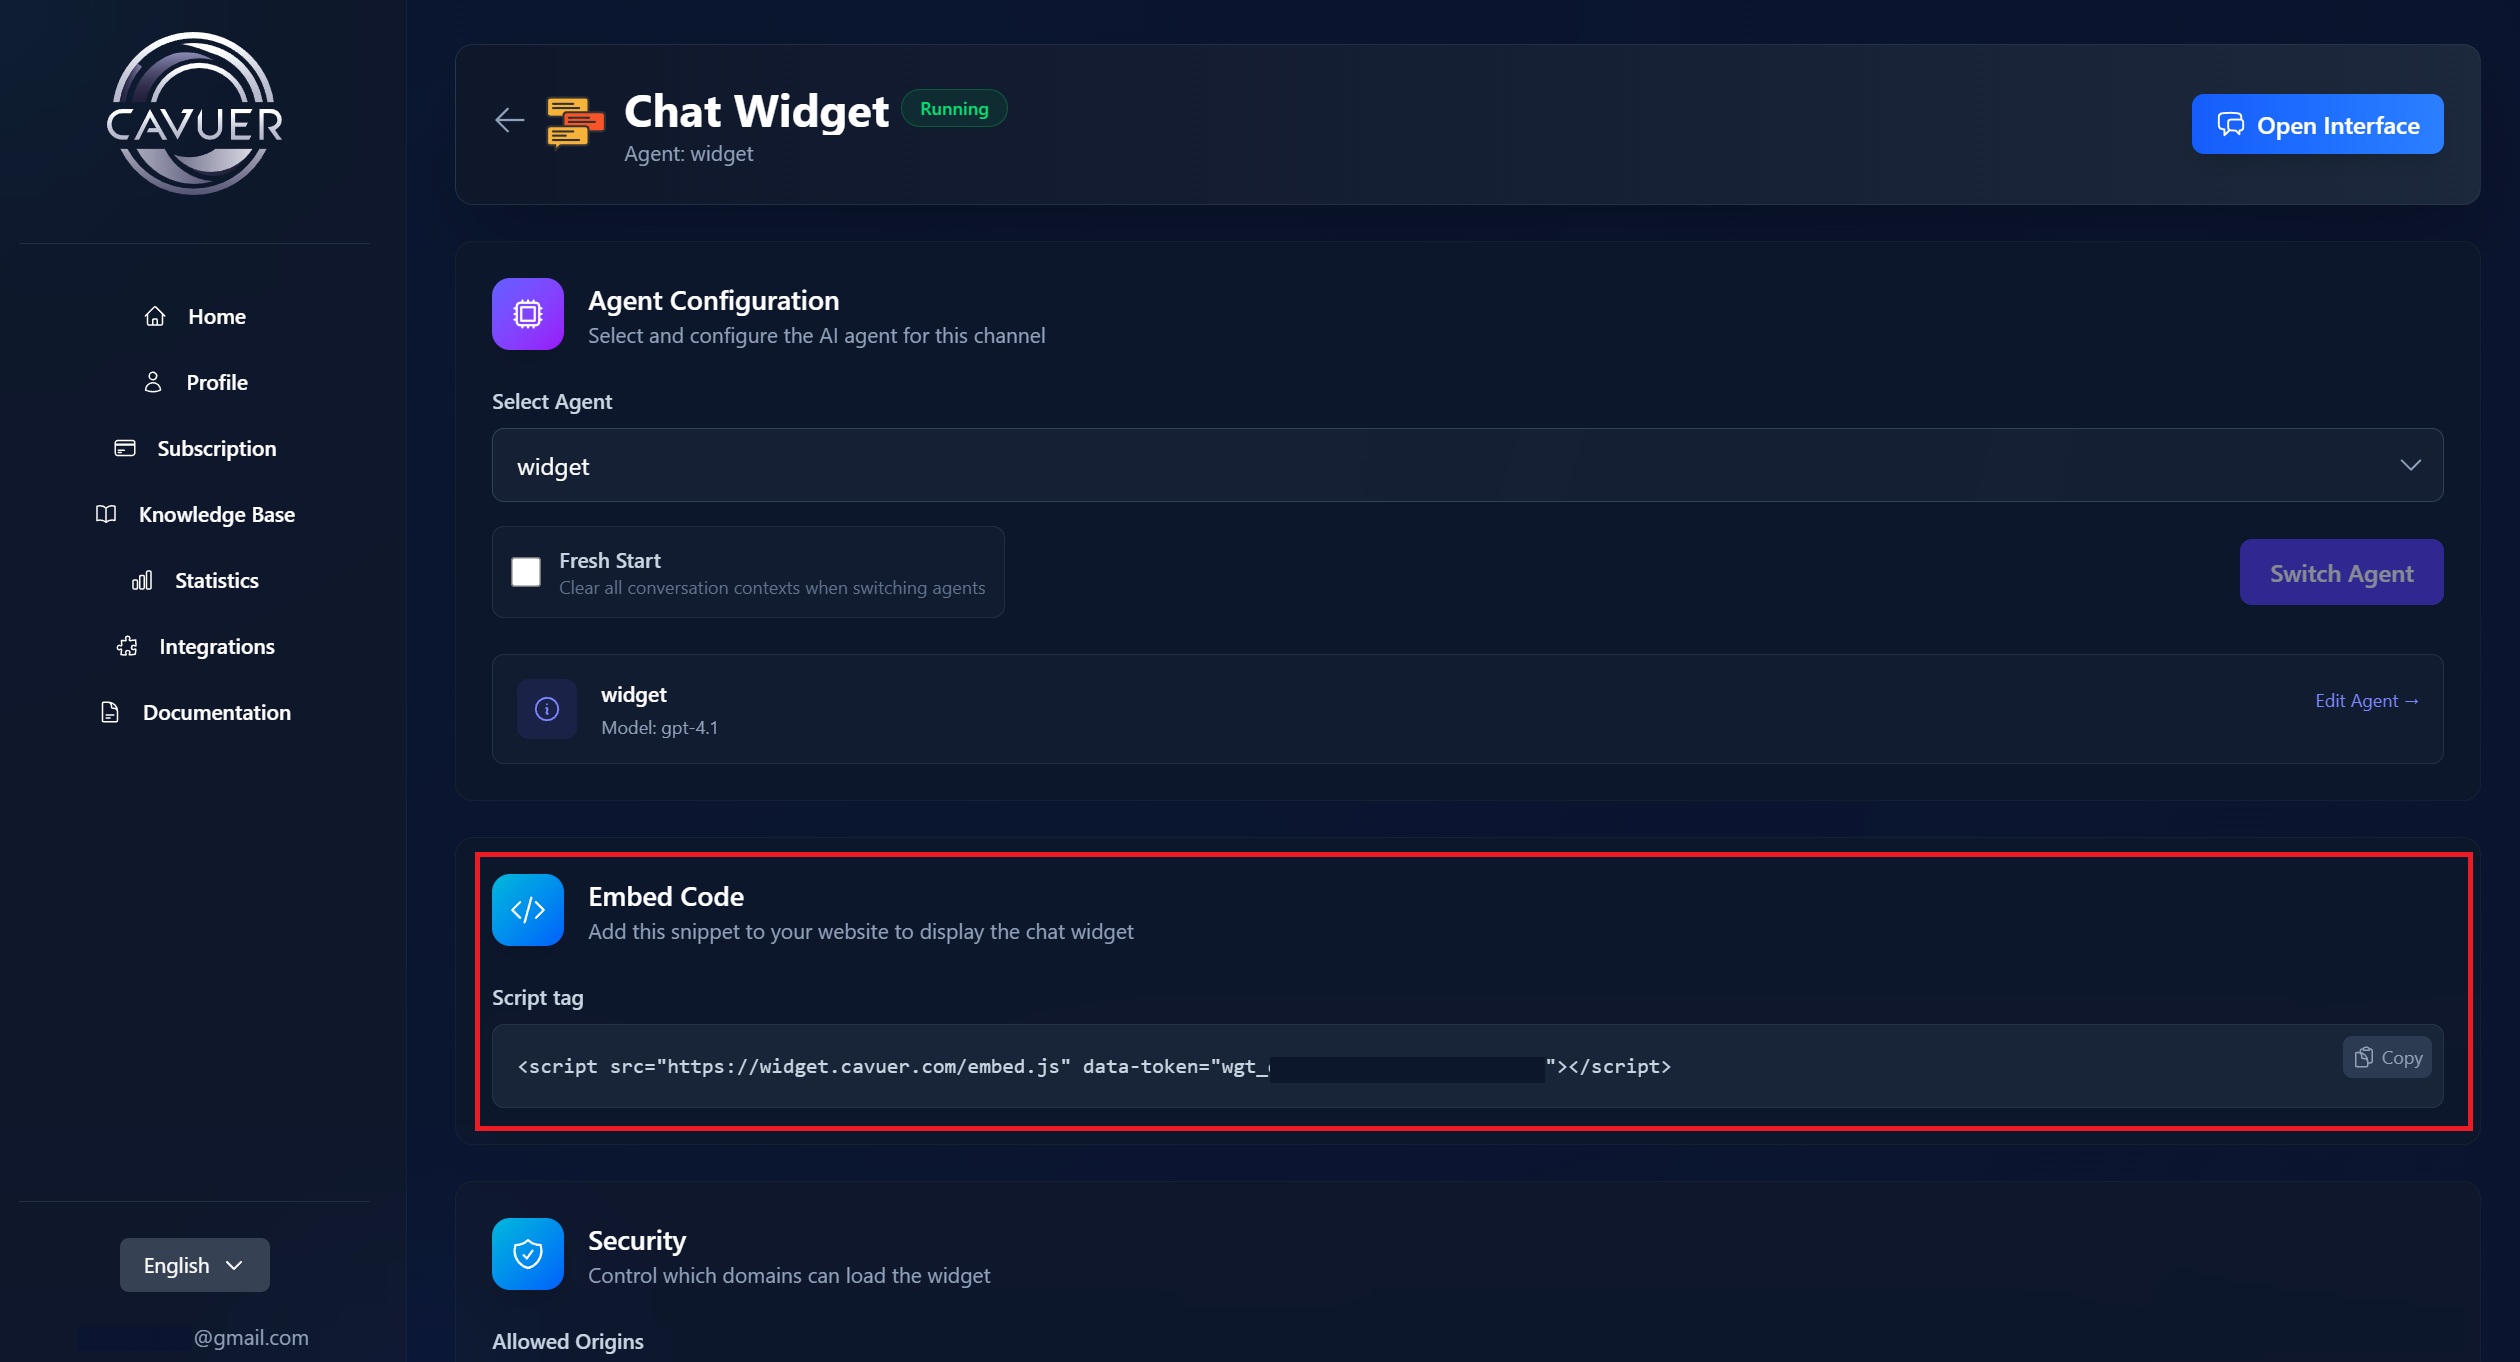This screenshot has width=2520, height=1362.
Task: Click the Chat Widget speech bubbles icon
Action: (575, 123)
